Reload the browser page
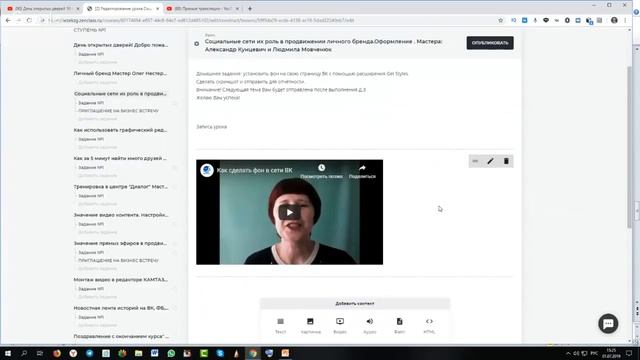Viewport: 640px width, 360px height. point(29,20)
